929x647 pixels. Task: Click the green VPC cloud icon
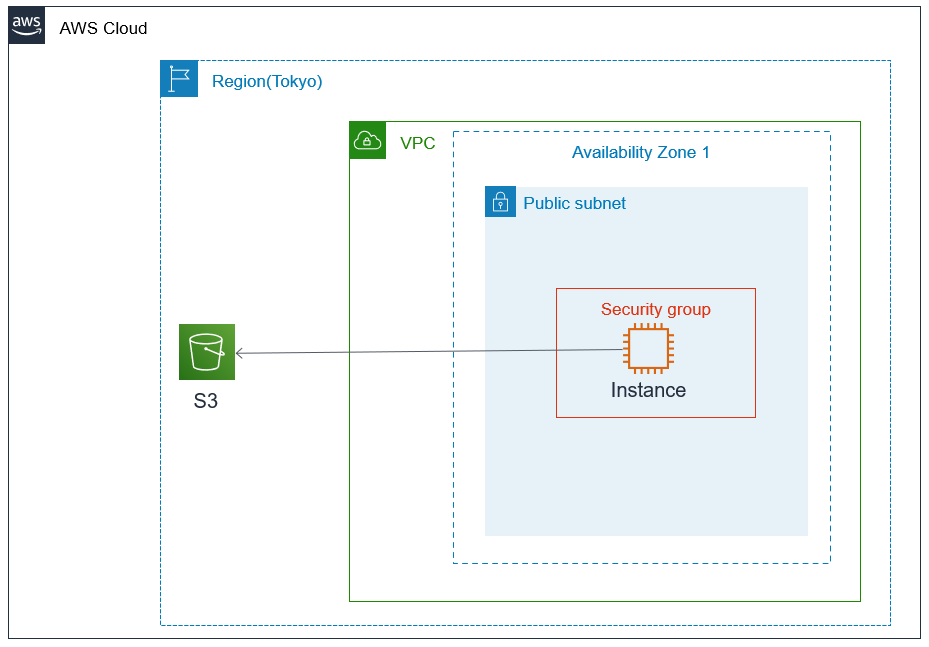[367, 140]
